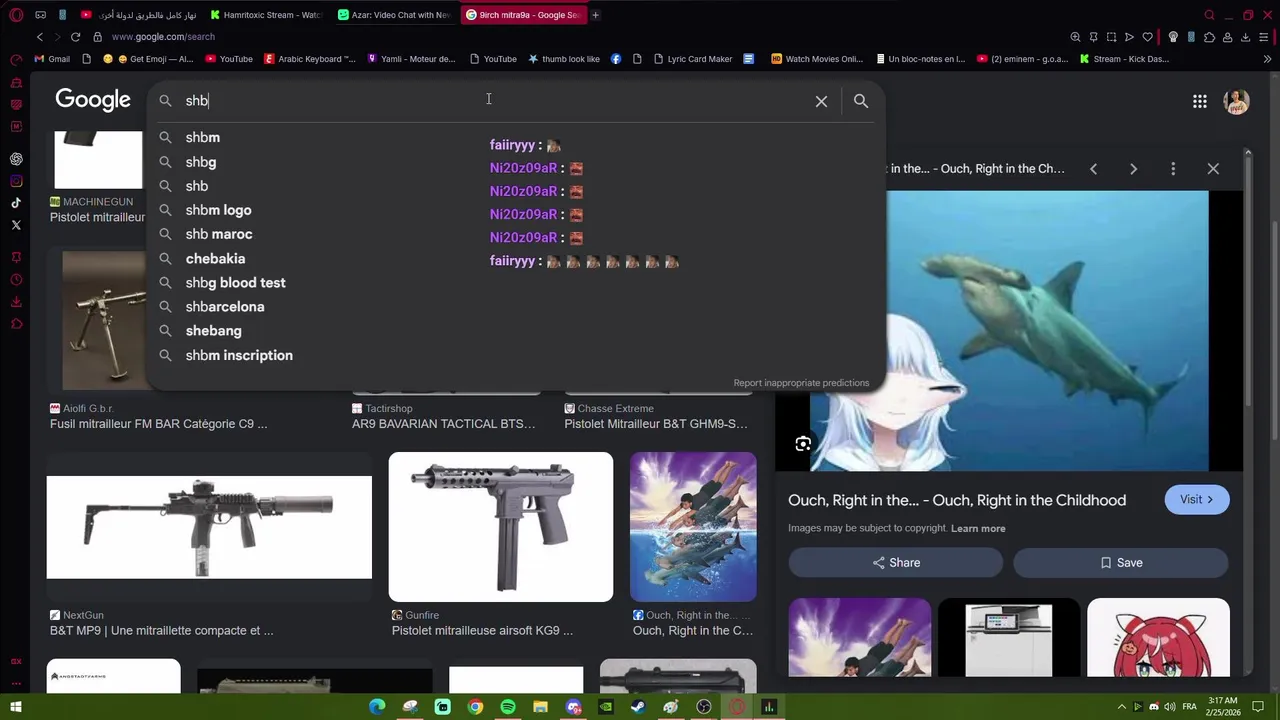
Task: Open the printer related image thumbnail
Action: tap(1009, 638)
